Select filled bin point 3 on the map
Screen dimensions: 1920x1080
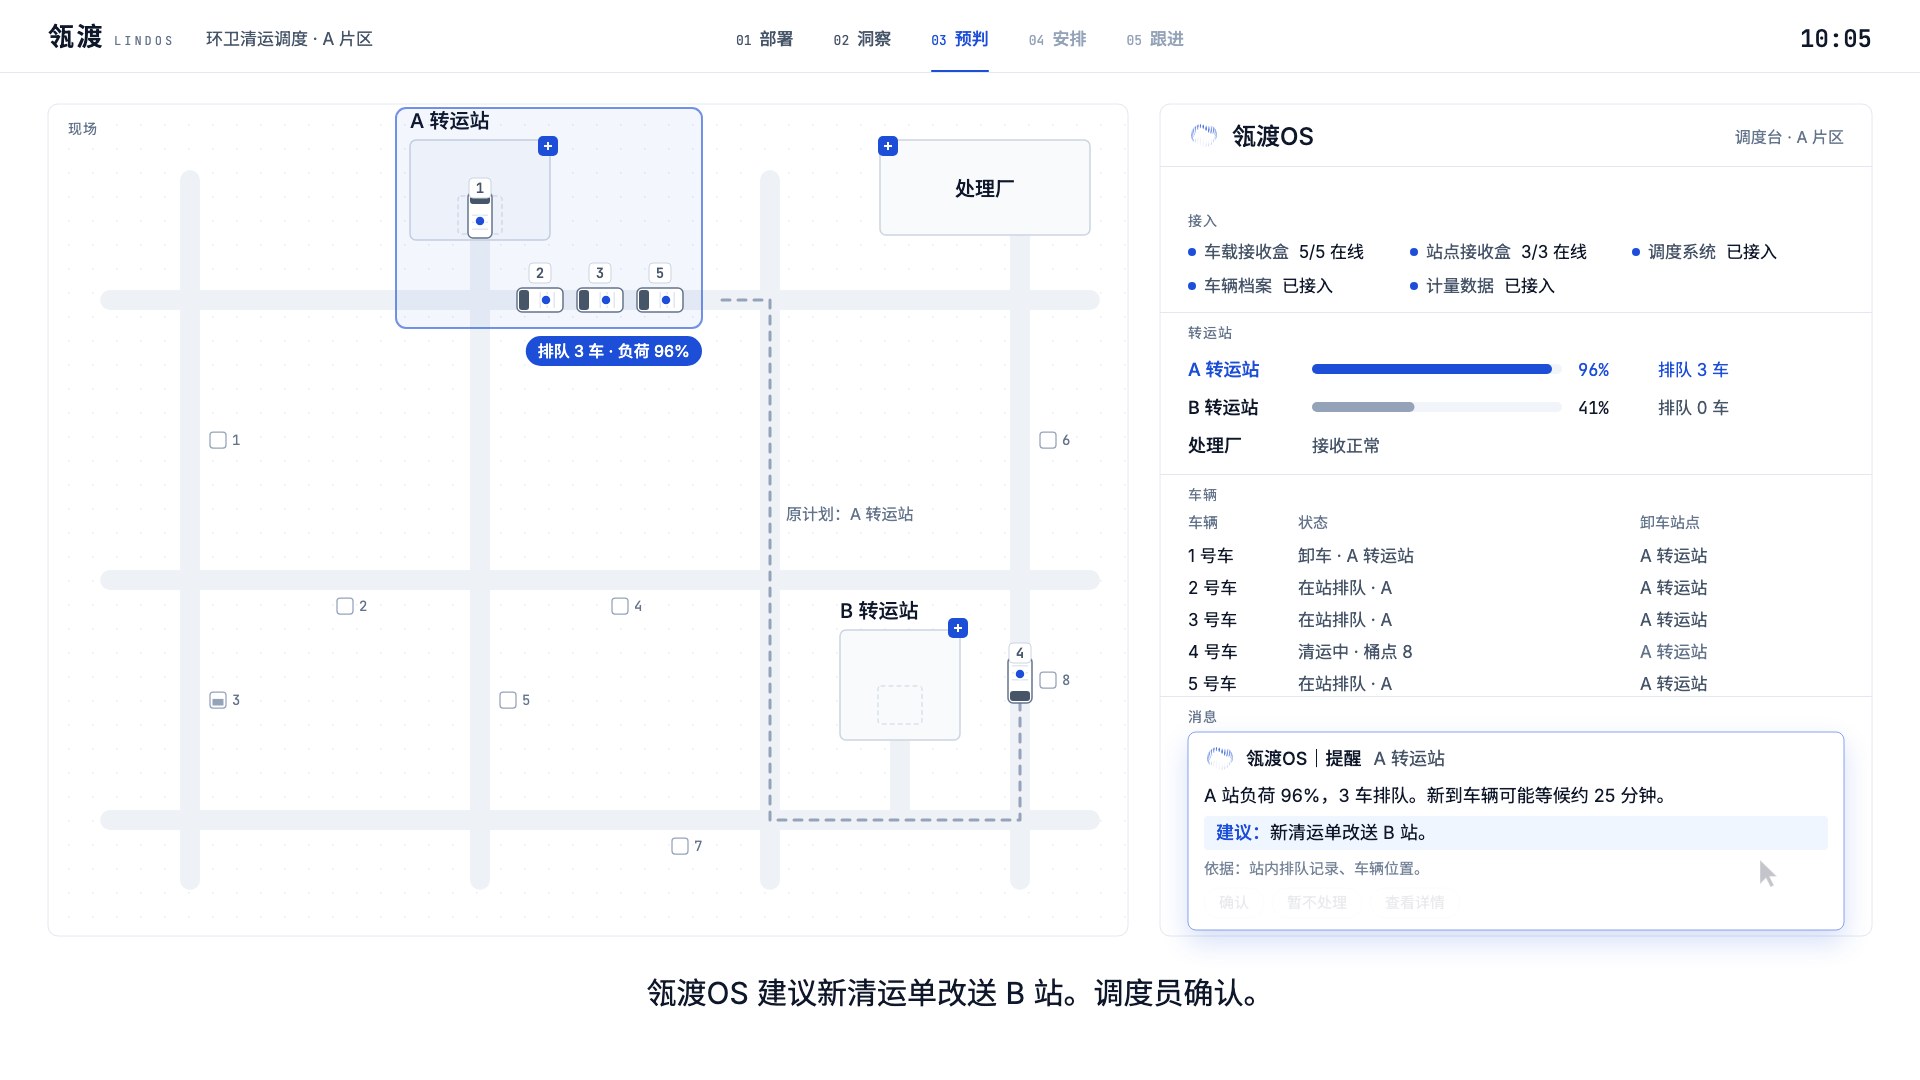pos(218,700)
